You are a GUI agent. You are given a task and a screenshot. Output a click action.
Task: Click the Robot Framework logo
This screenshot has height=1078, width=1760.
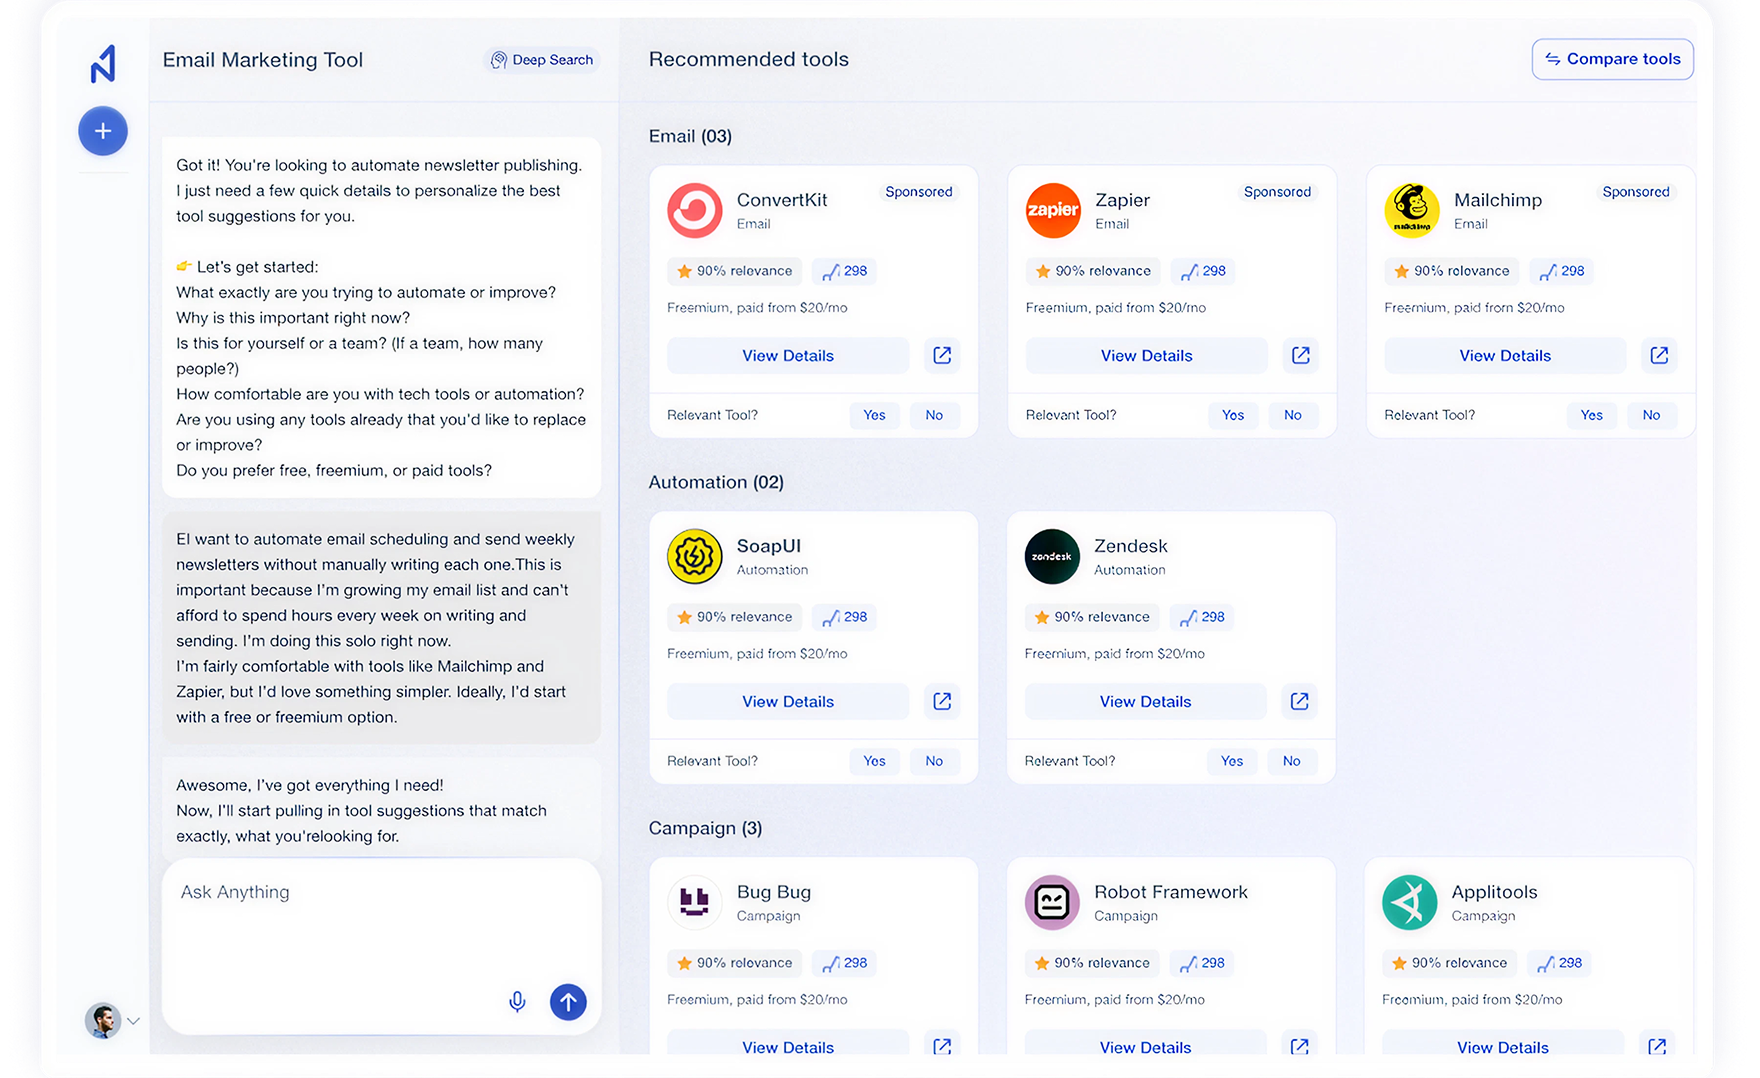pyautogui.click(x=1052, y=902)
